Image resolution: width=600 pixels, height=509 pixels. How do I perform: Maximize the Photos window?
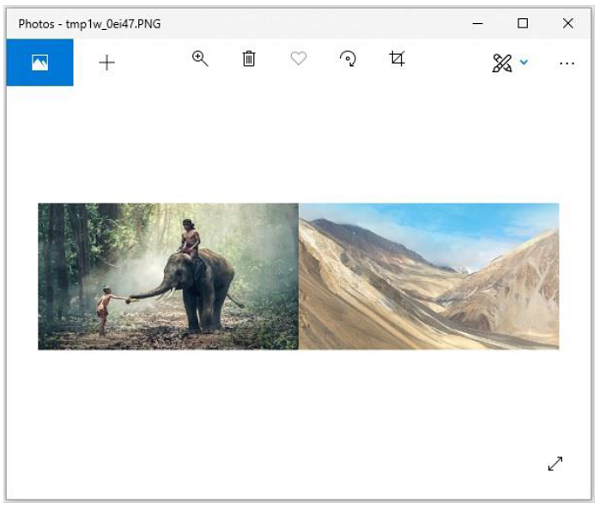(x=522, y=23)
